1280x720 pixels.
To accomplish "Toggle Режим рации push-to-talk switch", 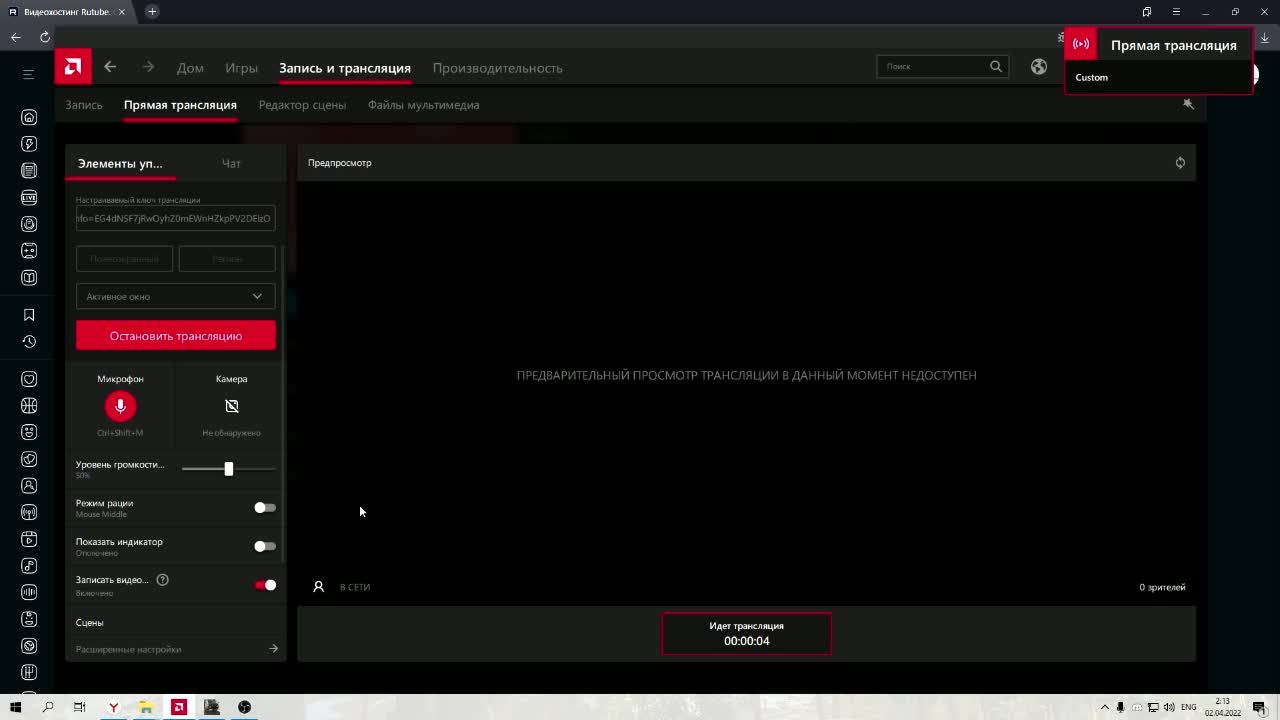I will point(264,508).
